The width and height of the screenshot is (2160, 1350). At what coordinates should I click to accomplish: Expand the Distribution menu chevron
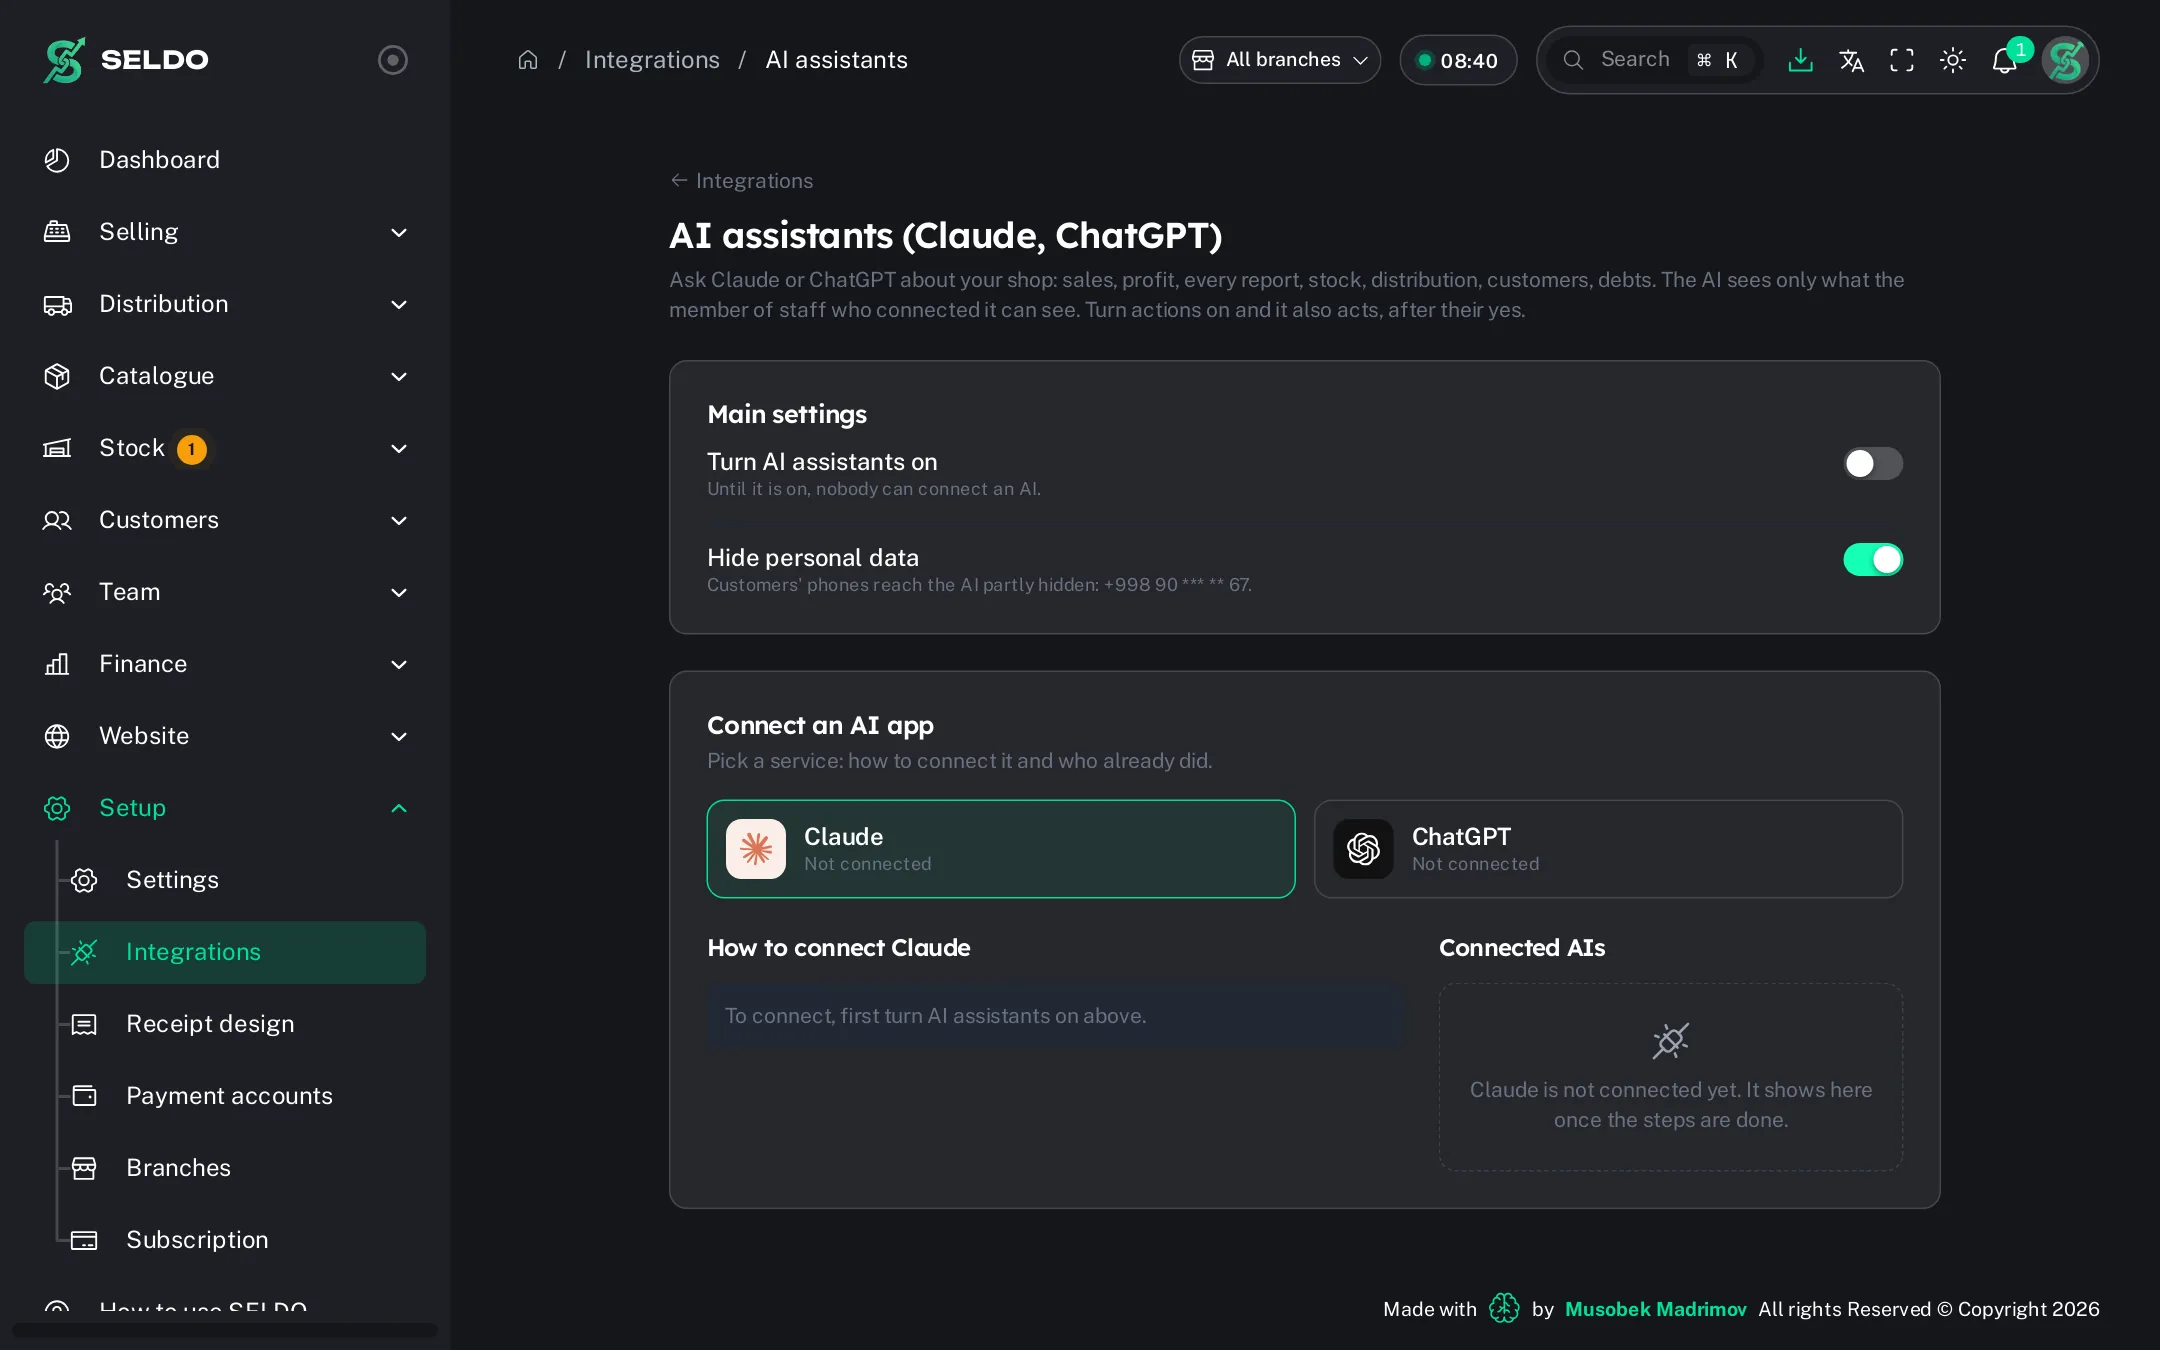pyautogui.click(x=399, y=304)
